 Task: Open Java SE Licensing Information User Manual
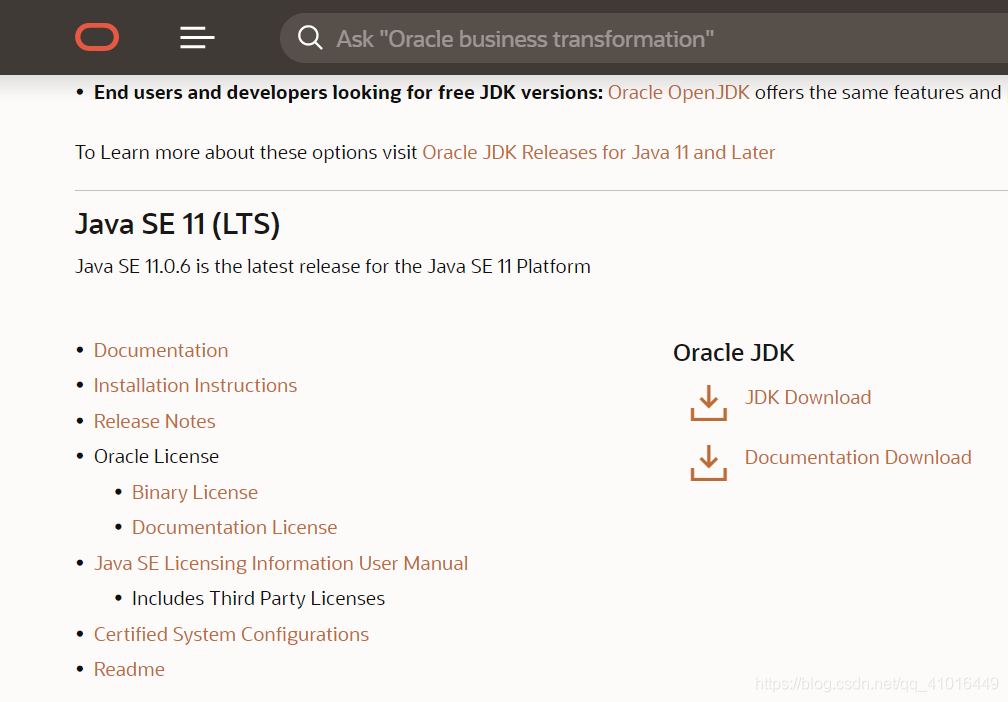(x=281, y=563)
